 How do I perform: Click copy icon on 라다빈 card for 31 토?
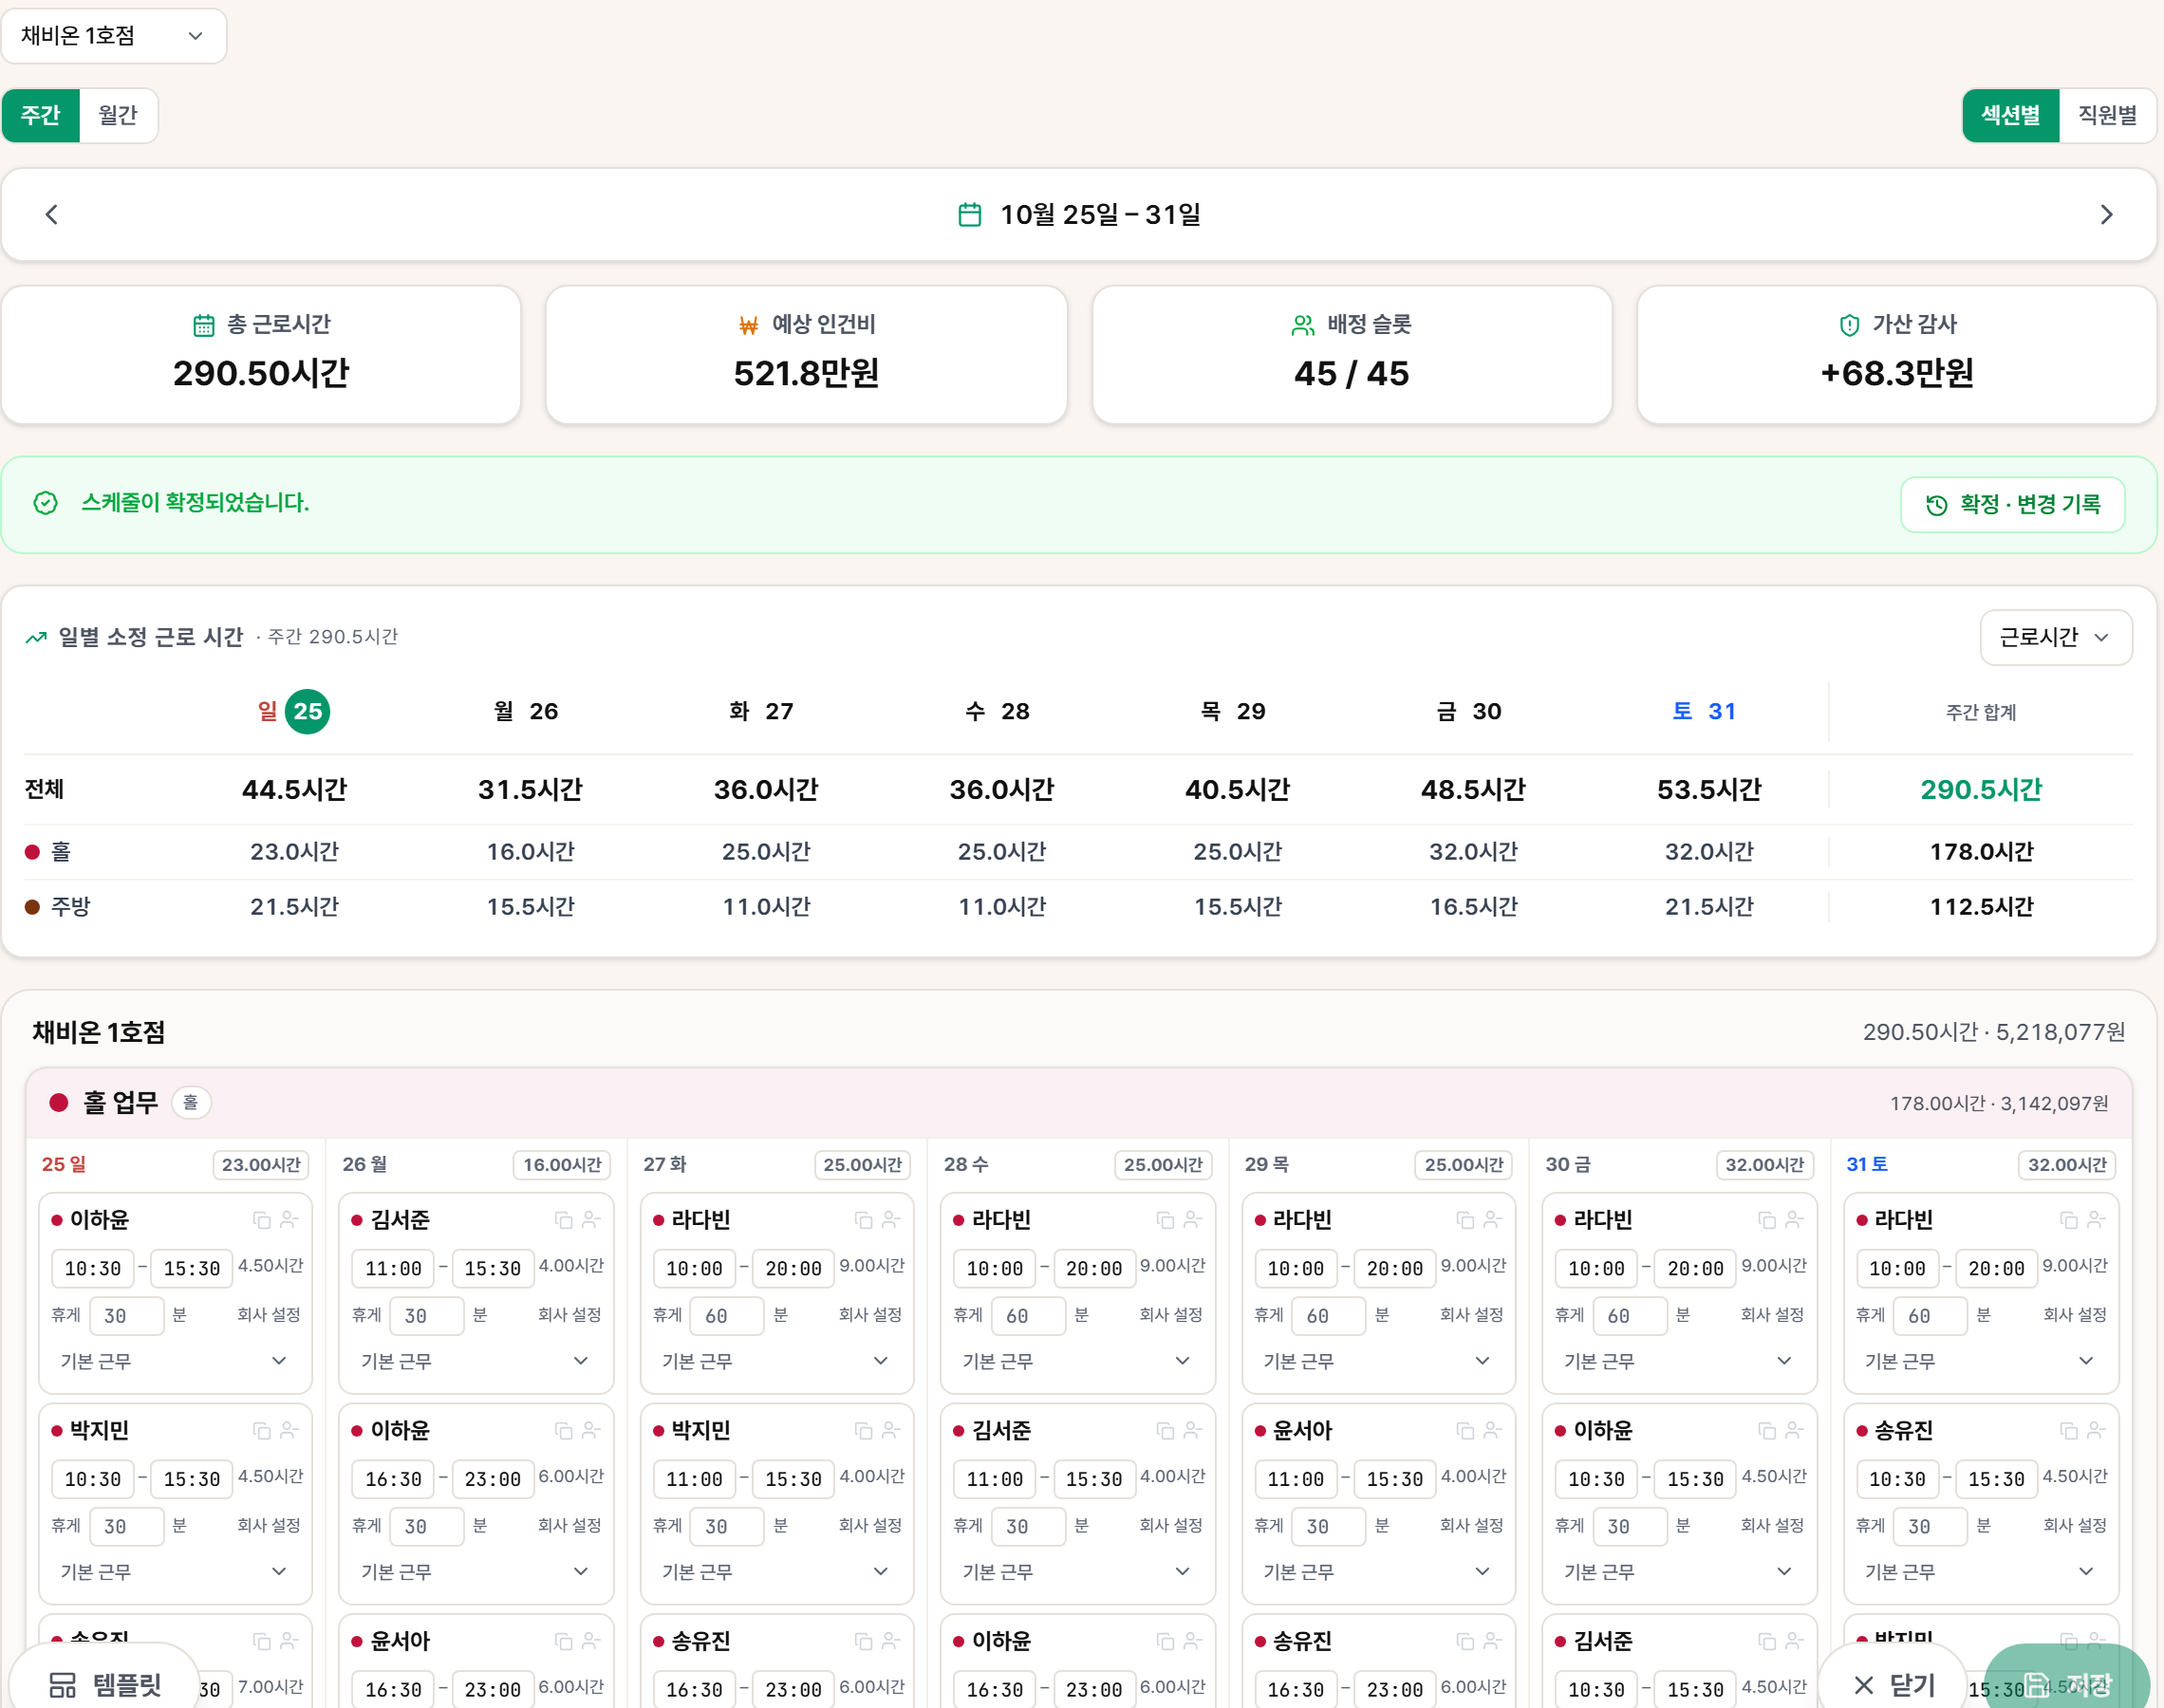click(x=2069, y=1220)
